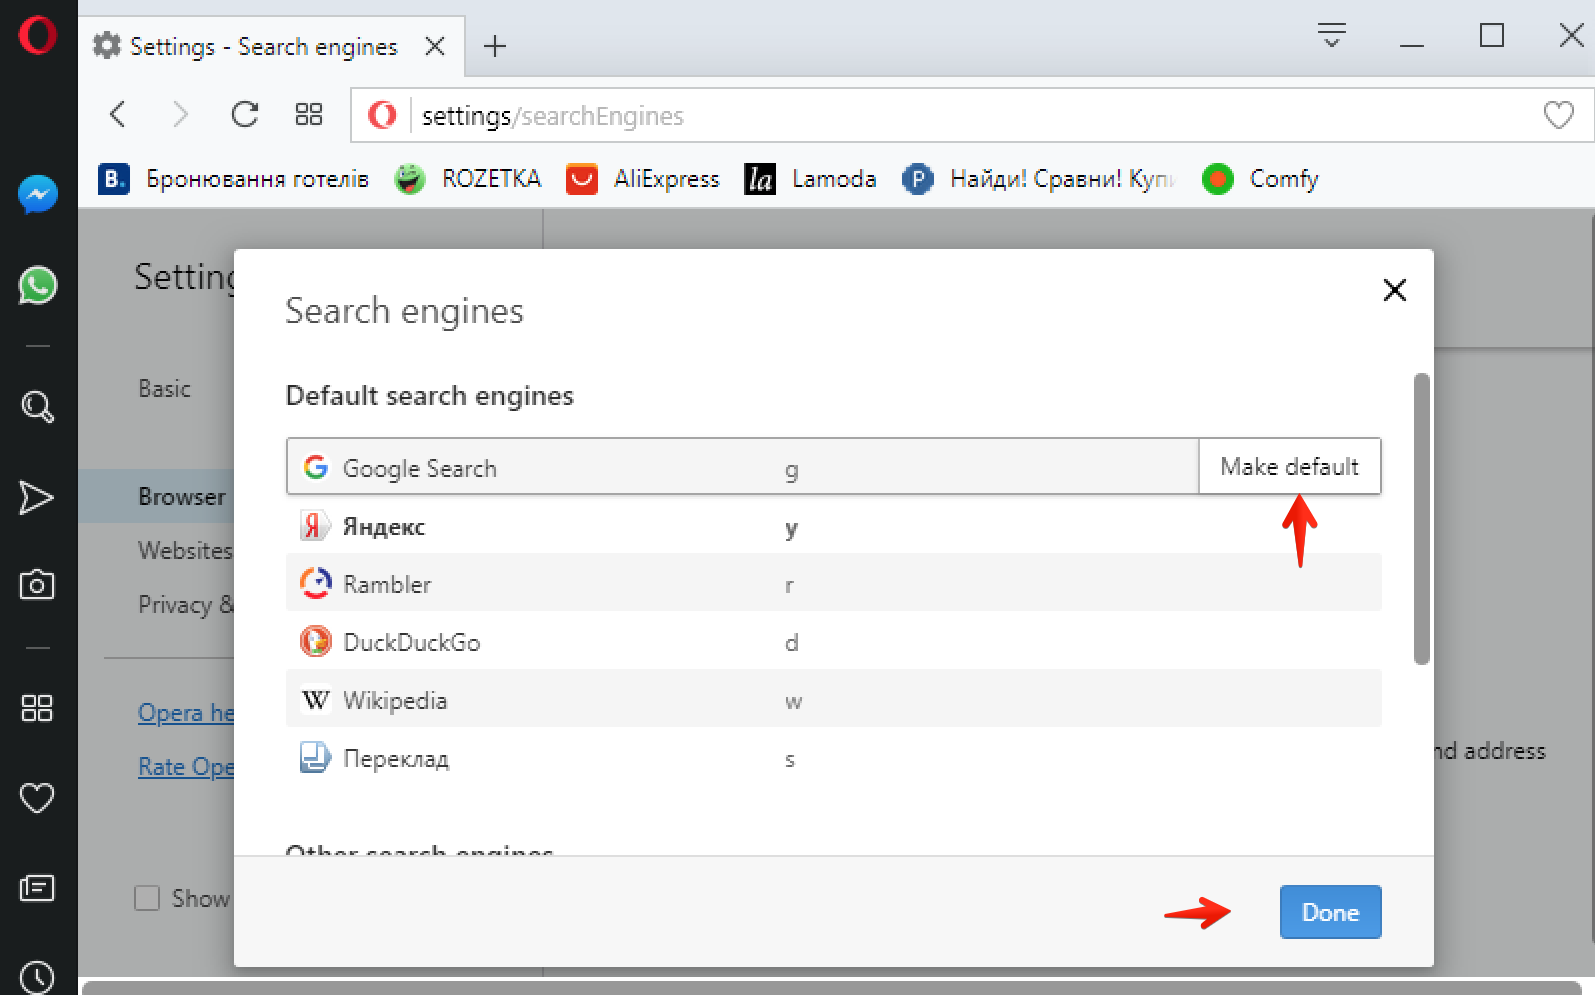Click the Переклад translate icon

click(x=316, y=757)
